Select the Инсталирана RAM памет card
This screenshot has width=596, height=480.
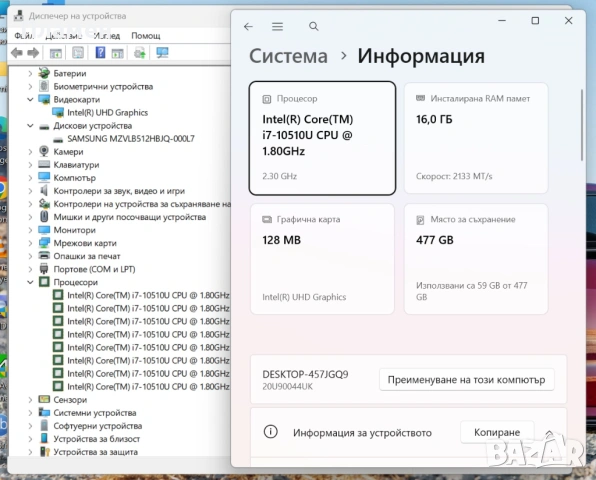pos(476,138)
